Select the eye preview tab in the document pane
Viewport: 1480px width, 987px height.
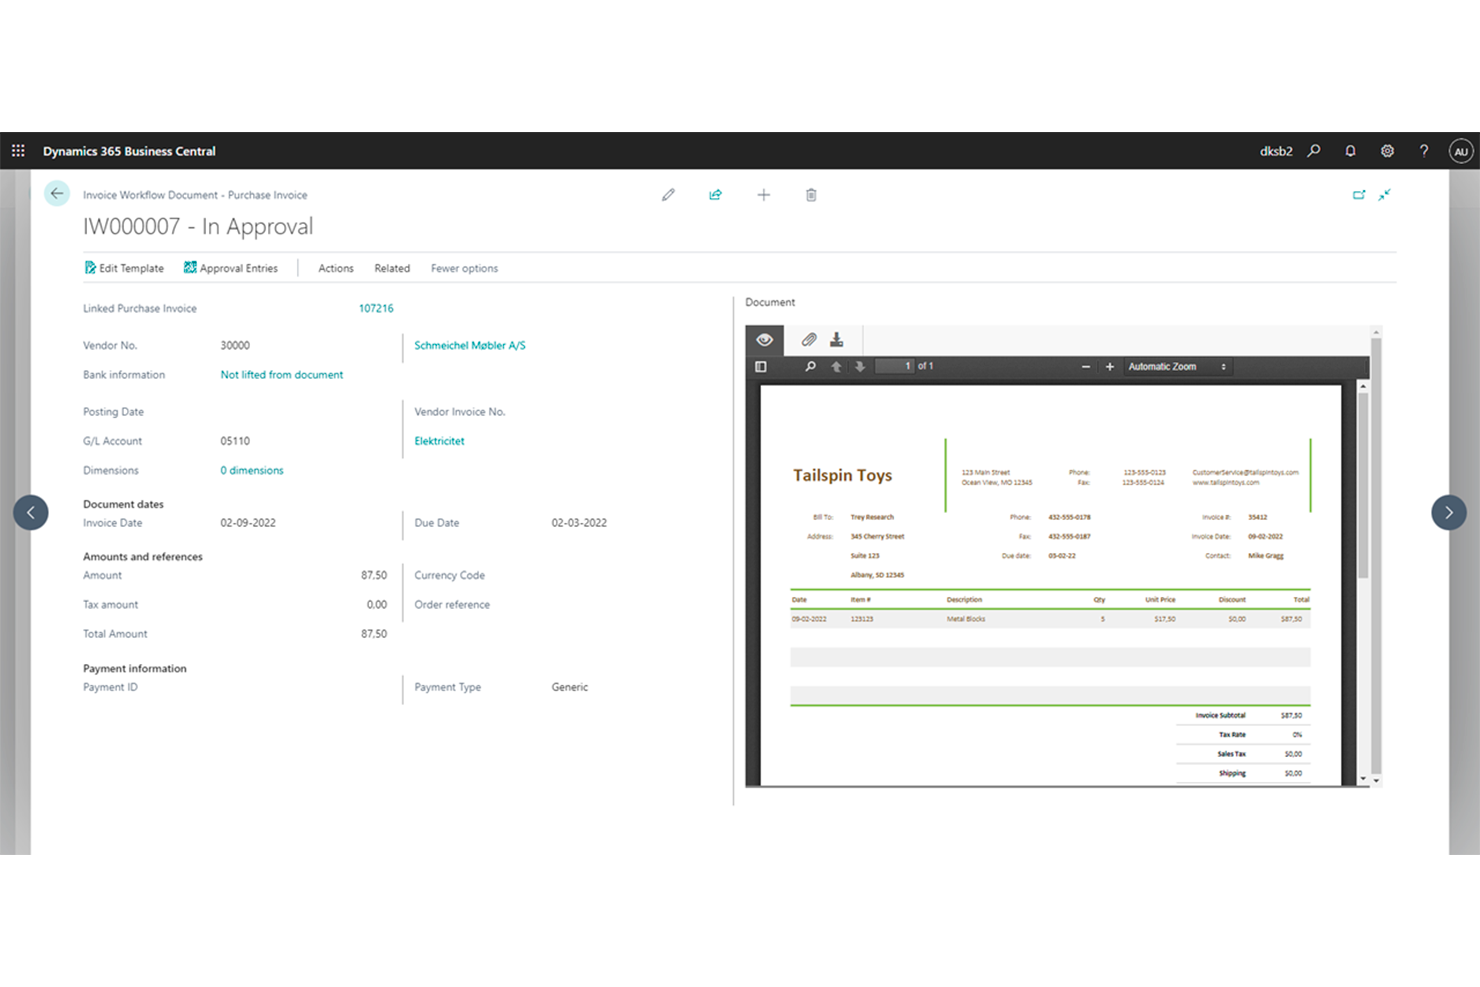(765, 340)
